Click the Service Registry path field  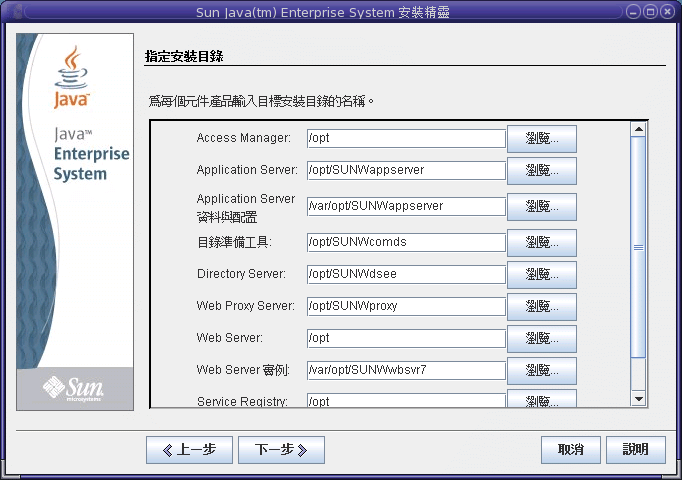coord(406,400)
